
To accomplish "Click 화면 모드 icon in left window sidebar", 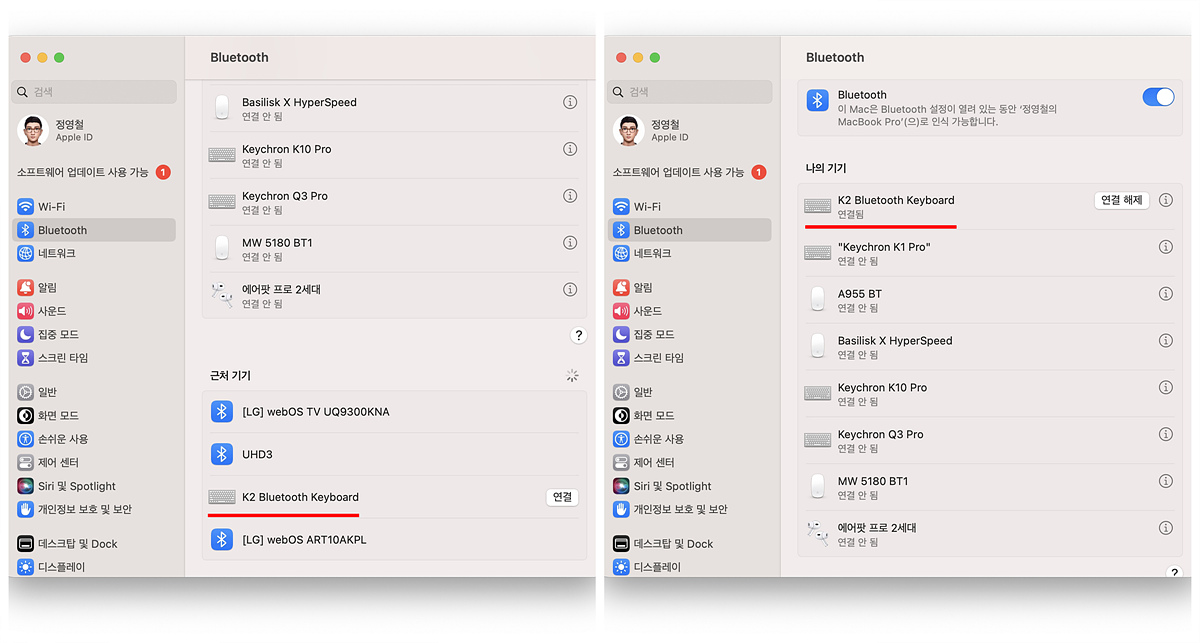I will pos(26,415).
